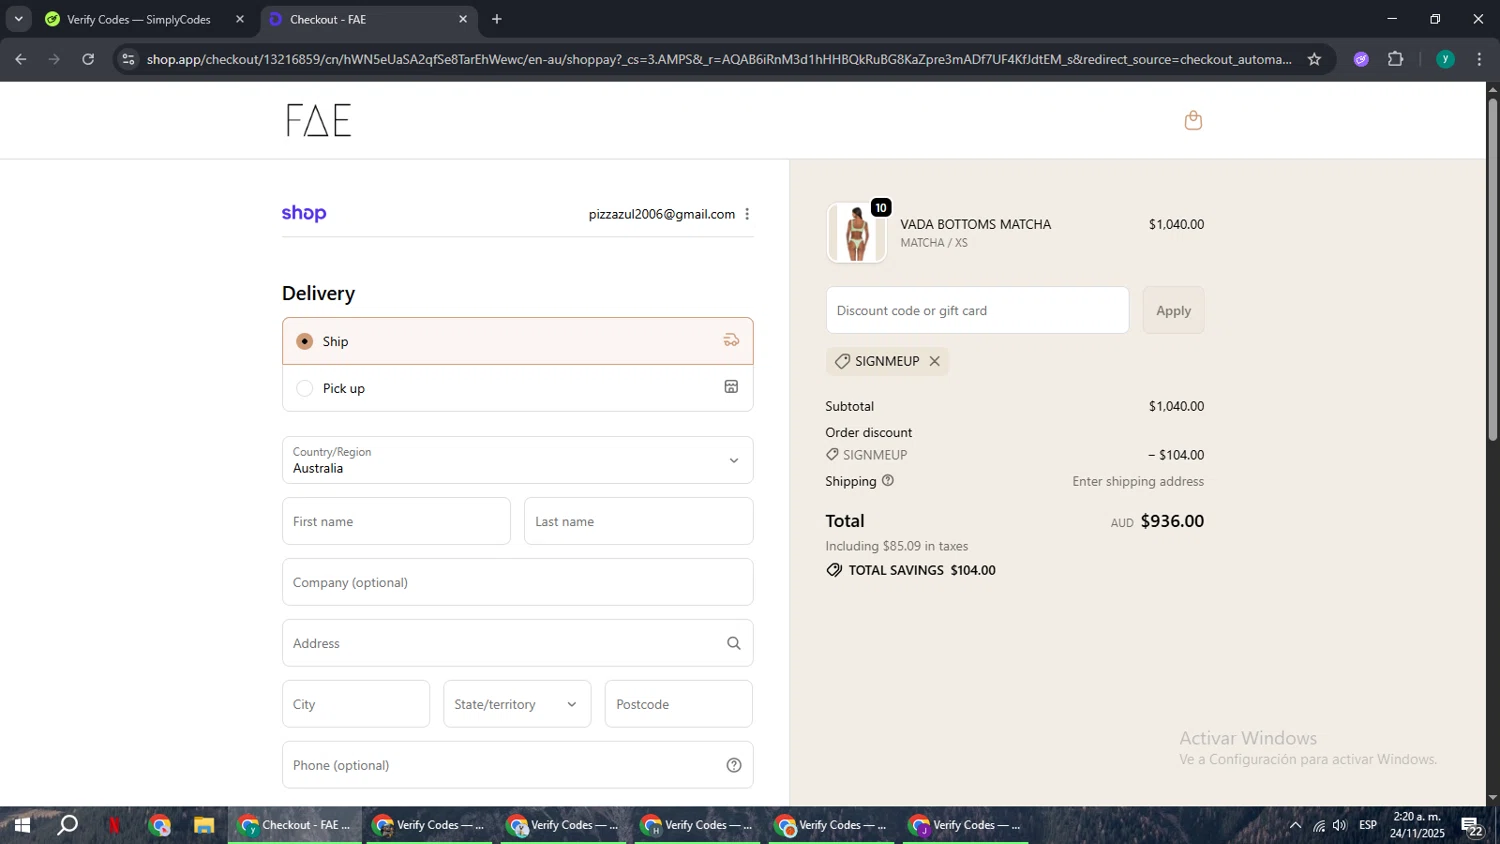Click the City input field
The width and height of the screenshot is (1500, 844).
(x=356, y=704)
